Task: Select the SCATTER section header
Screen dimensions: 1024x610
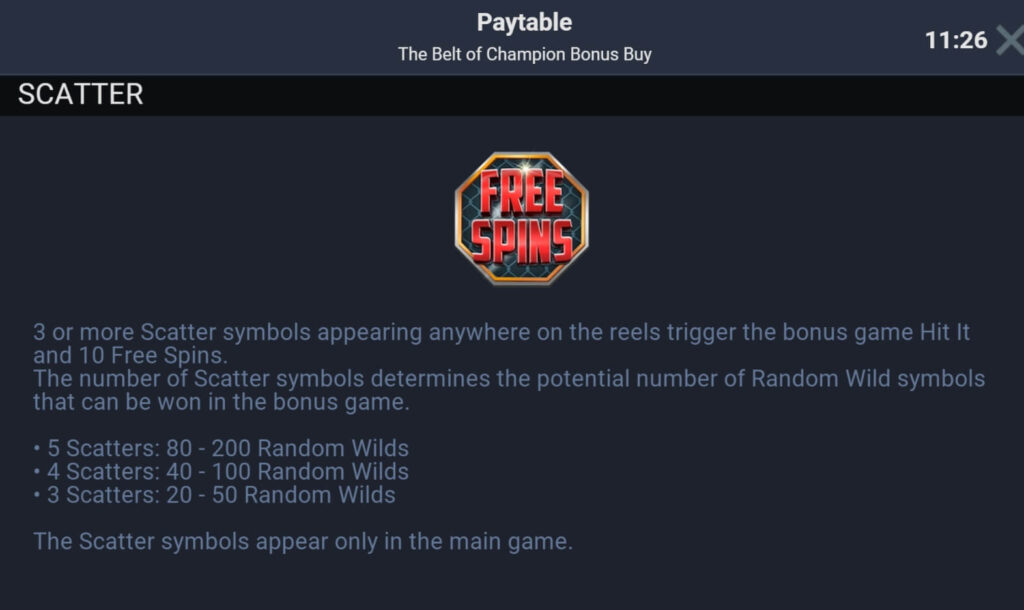Action: (81, 94)
